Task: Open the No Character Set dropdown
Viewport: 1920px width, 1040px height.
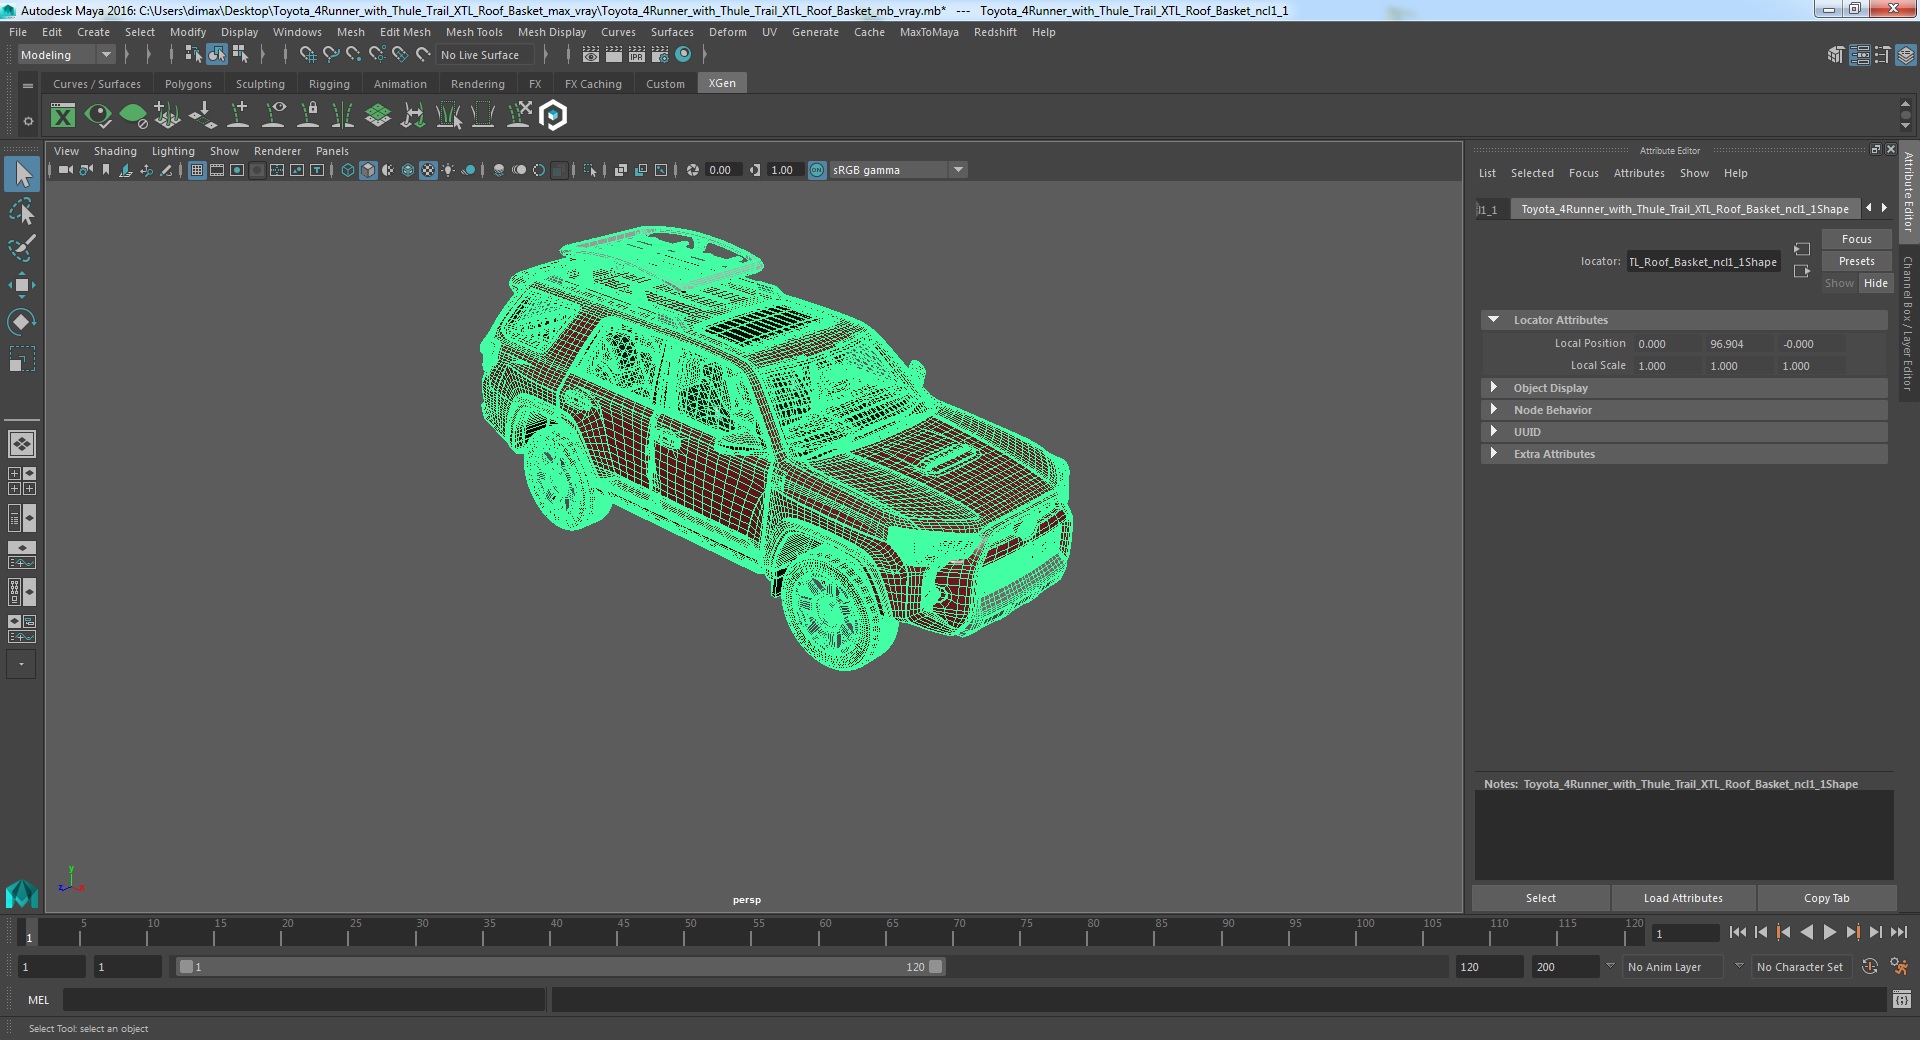Action: pos(1803,967)
